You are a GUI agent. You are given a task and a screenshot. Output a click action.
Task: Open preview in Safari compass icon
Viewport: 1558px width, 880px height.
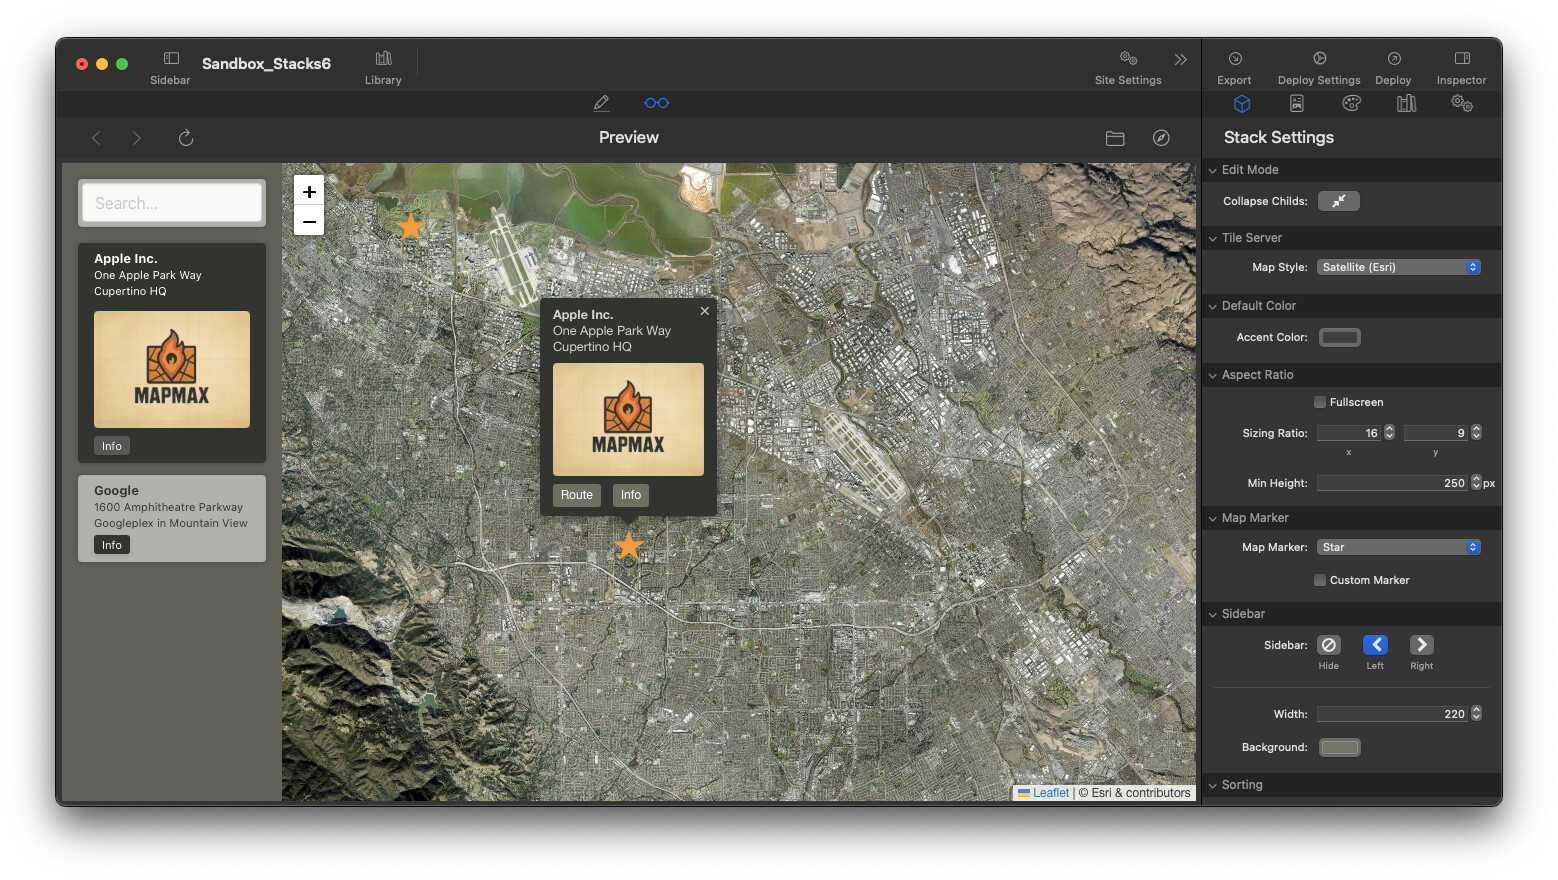1161,138
